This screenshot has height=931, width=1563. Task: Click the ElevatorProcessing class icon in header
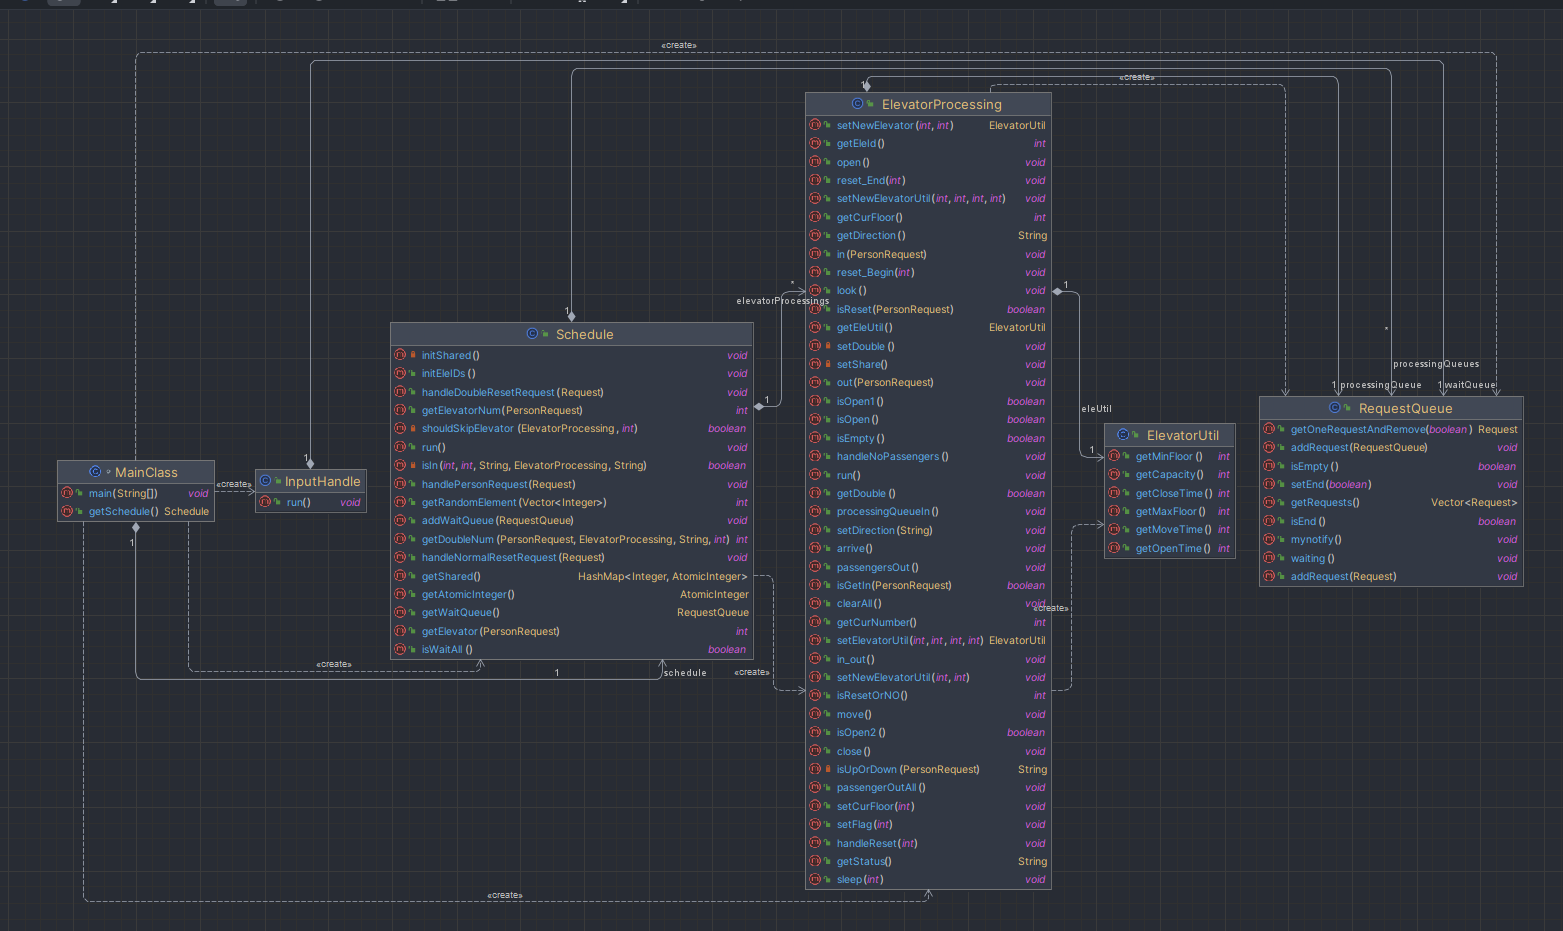858,104
